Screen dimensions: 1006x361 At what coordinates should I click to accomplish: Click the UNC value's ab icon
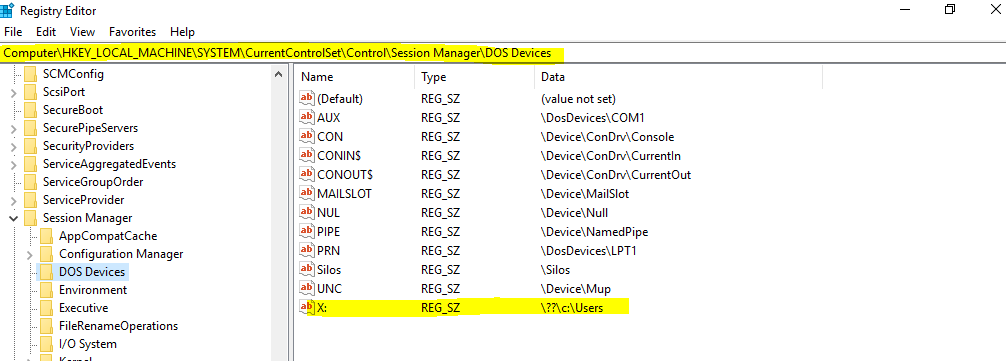307,289
